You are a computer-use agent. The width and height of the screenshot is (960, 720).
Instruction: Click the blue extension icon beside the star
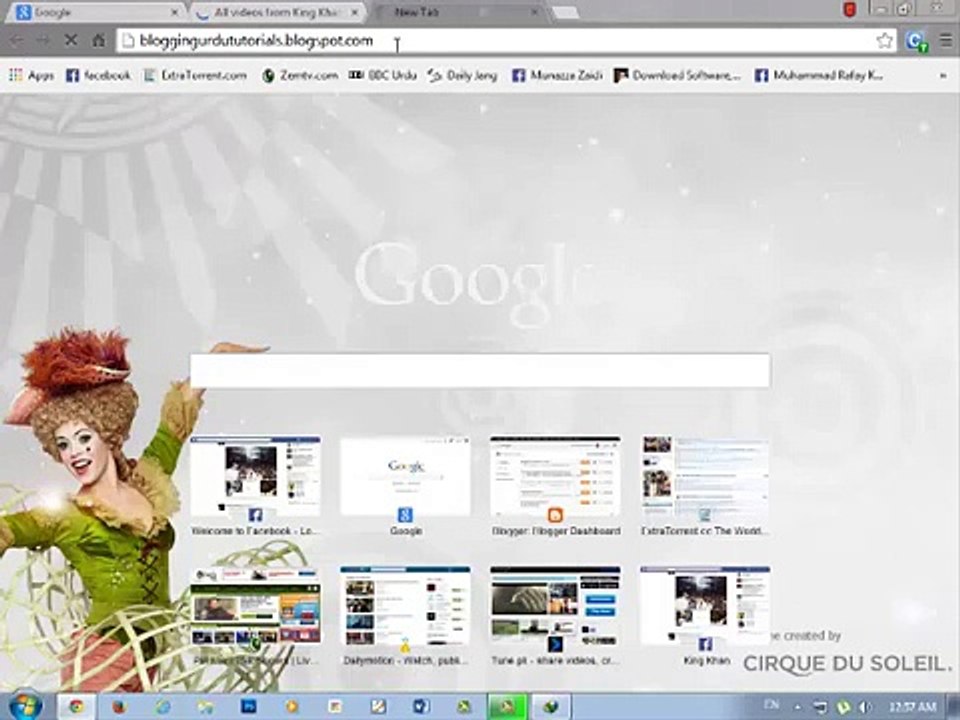tap(917, 41)
